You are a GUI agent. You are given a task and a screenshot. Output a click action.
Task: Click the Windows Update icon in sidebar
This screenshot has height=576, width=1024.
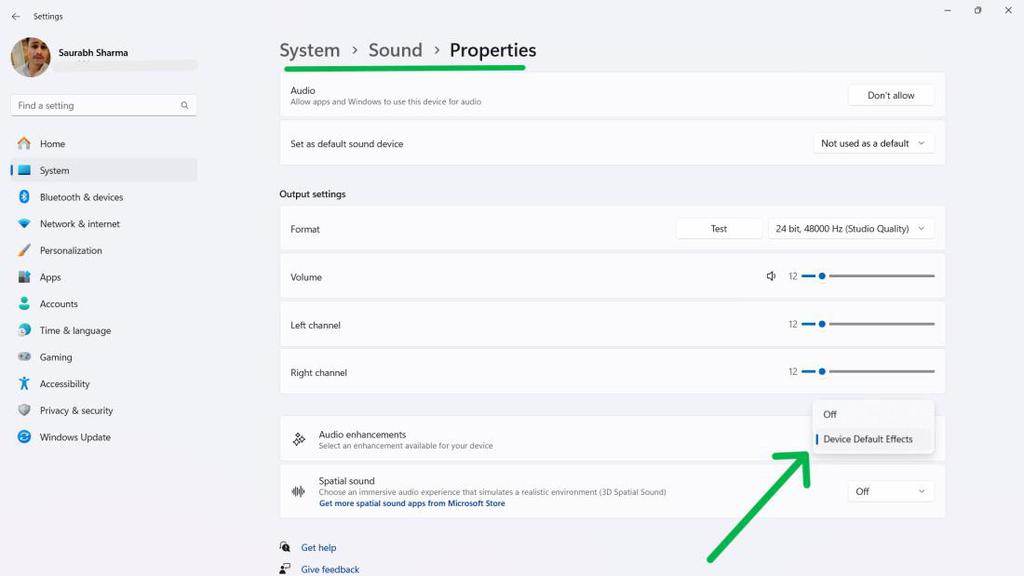click(x=24, y=437)
